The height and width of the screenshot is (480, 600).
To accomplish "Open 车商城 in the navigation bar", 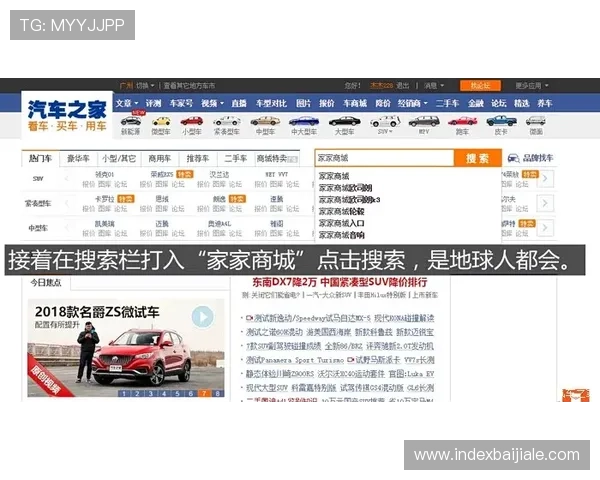I will pos(355,103).
